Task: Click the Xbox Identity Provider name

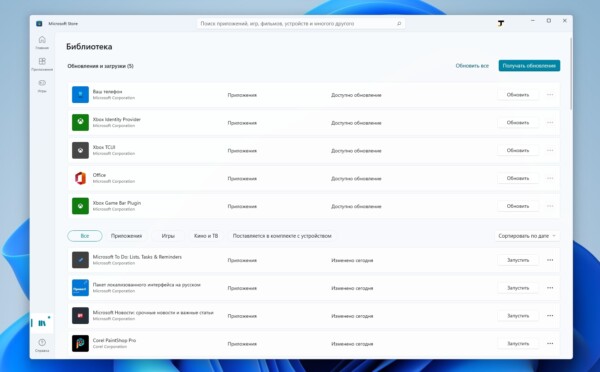Action: click(117, 119)
